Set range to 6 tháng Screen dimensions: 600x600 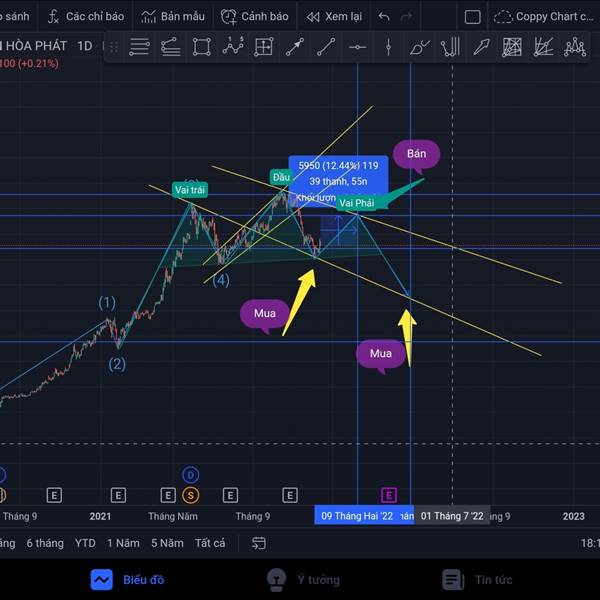coord(45,543)
